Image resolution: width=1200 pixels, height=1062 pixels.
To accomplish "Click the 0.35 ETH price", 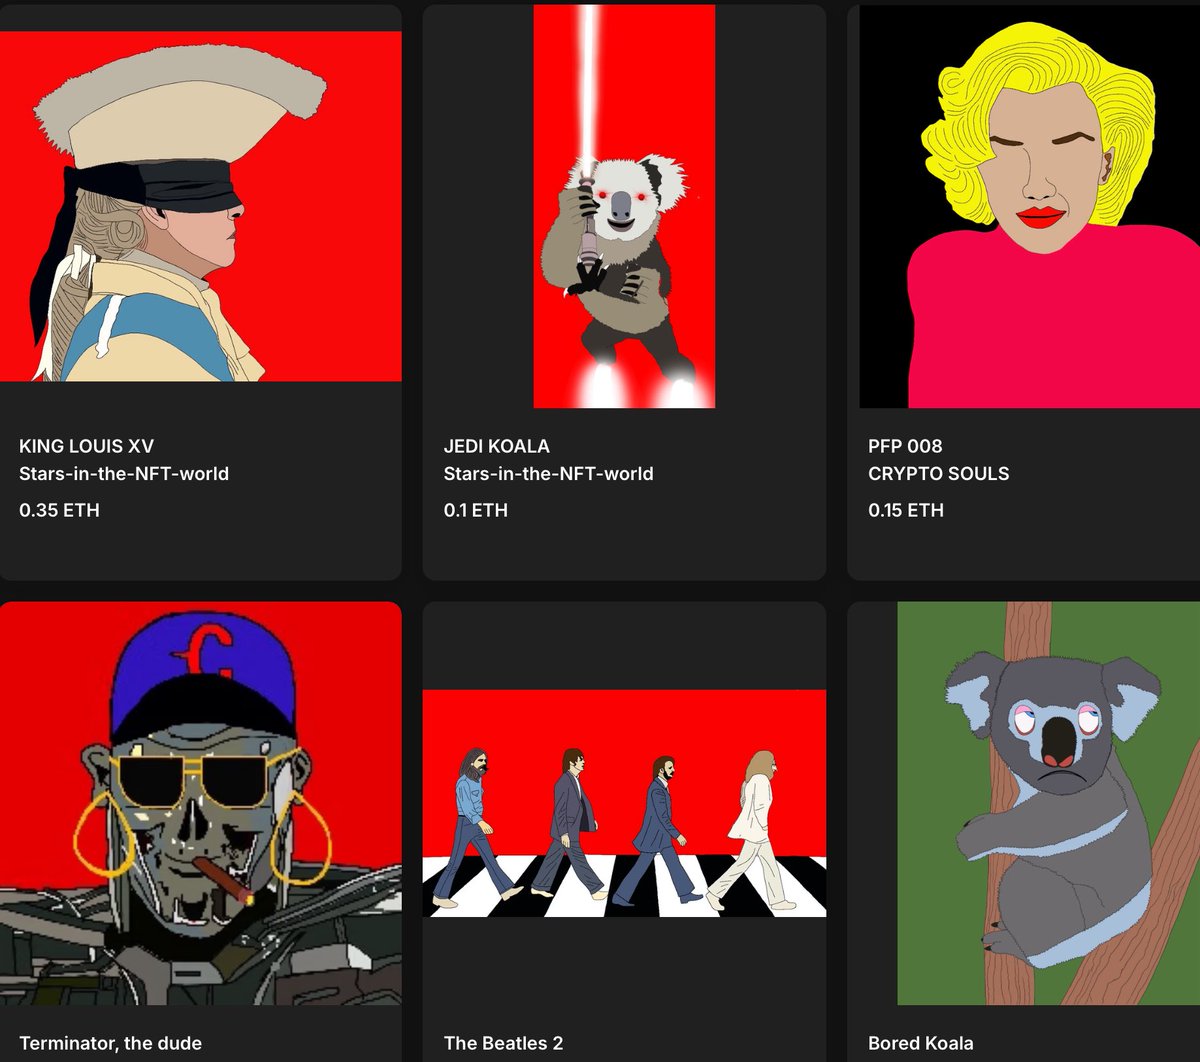I will coord(60,510).
